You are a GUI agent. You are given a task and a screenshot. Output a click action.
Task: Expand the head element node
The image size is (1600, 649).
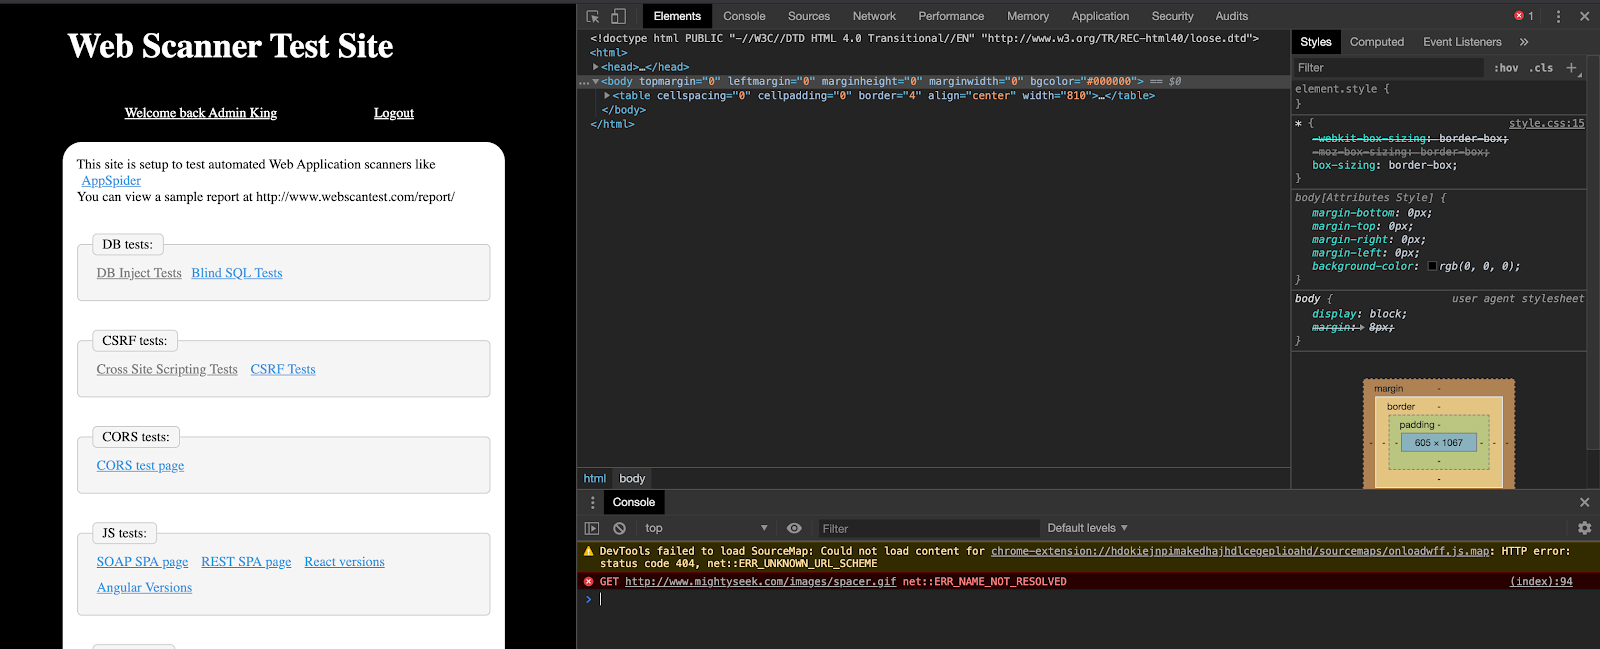tap(596, 67)
